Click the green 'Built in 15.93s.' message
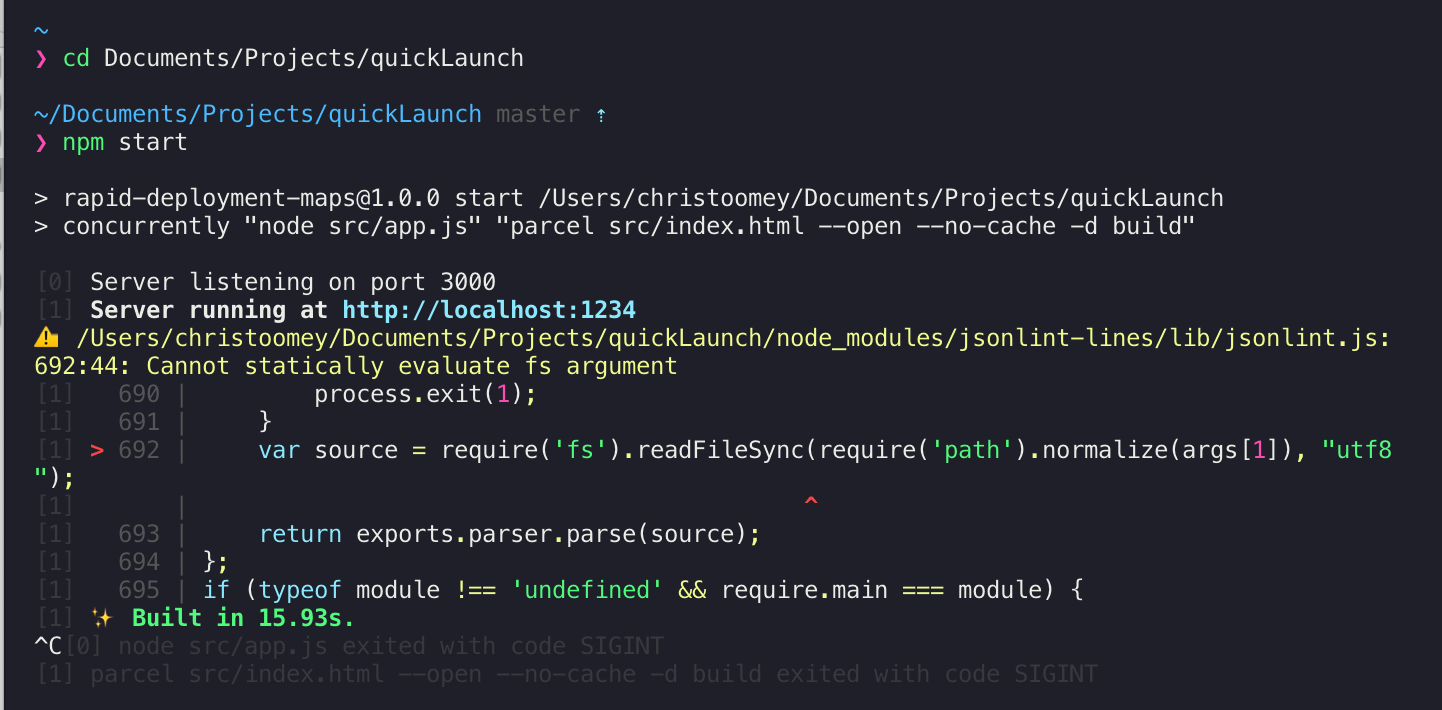Viewport: 1442px width, 710px height. [x=243, y=617]
